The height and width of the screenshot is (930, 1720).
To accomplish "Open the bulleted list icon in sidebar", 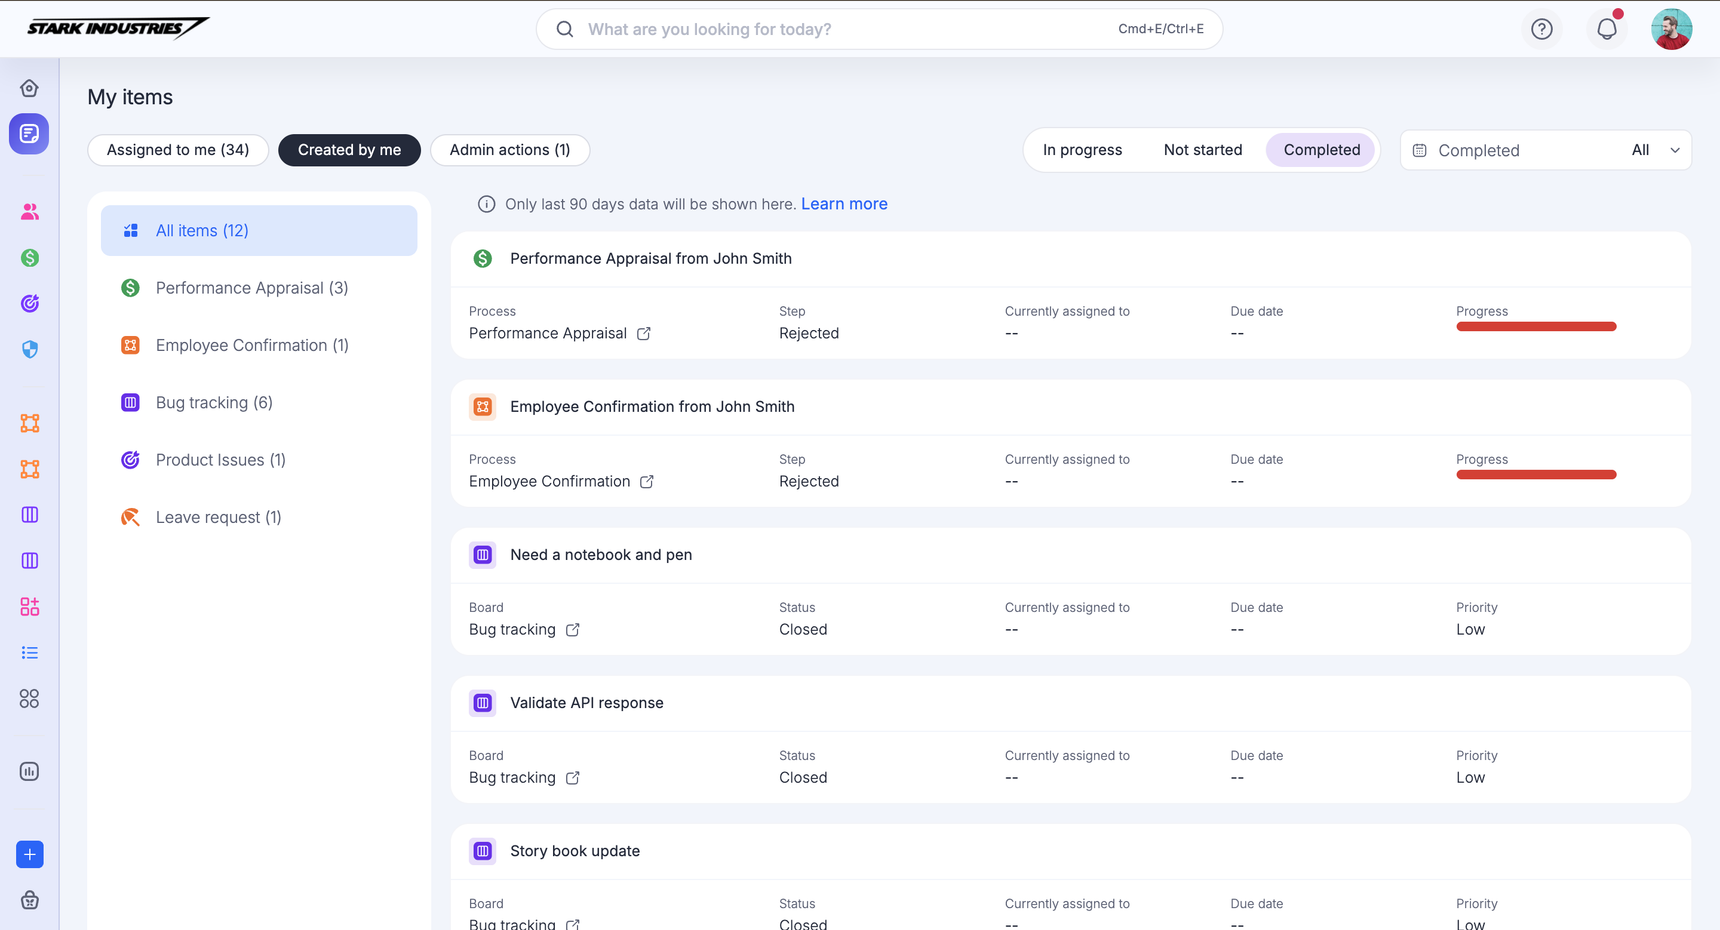I will click(29, 653).
